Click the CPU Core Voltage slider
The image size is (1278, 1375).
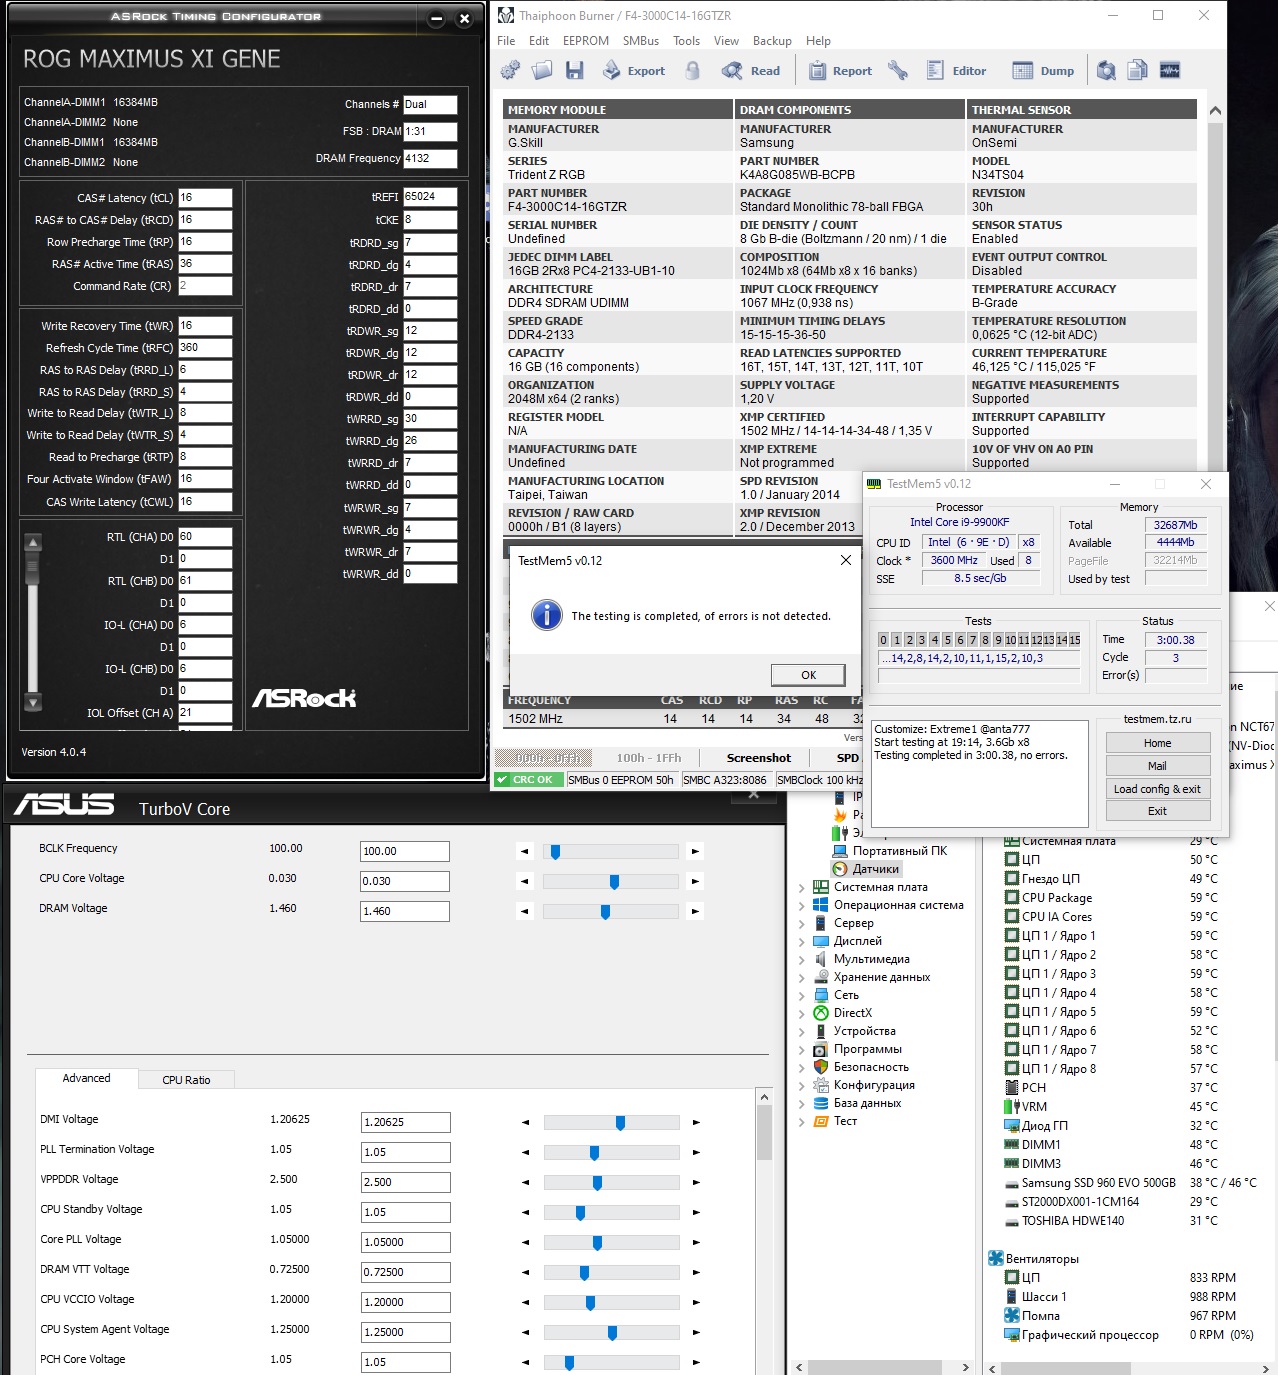[611, 881]
